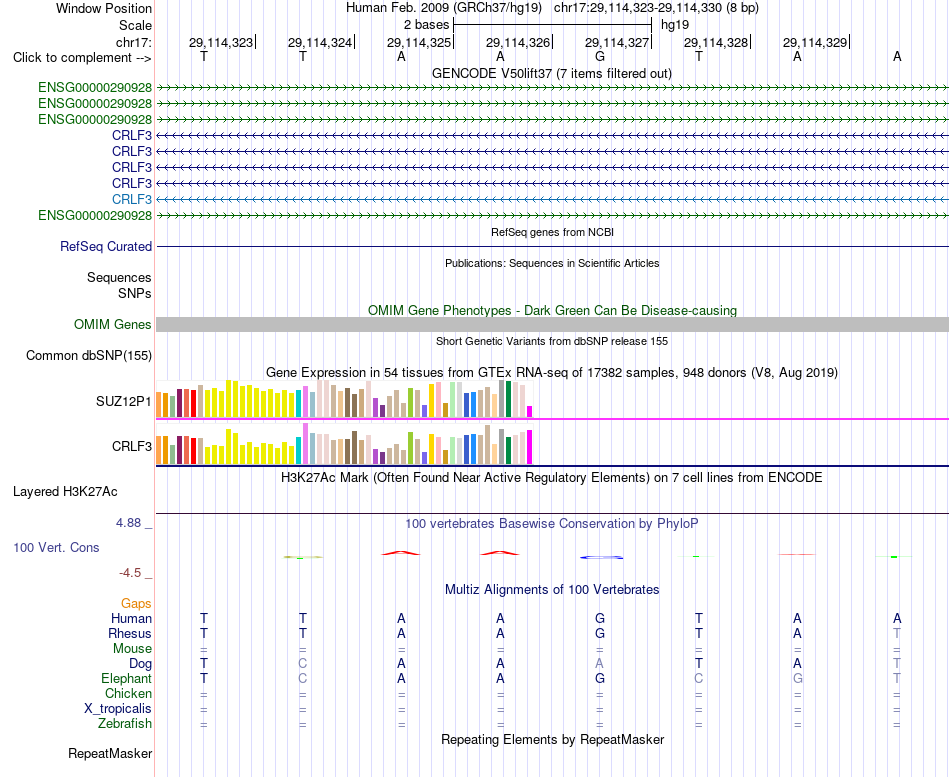Click the RepeatMasker track label

[x=110, y=753]
